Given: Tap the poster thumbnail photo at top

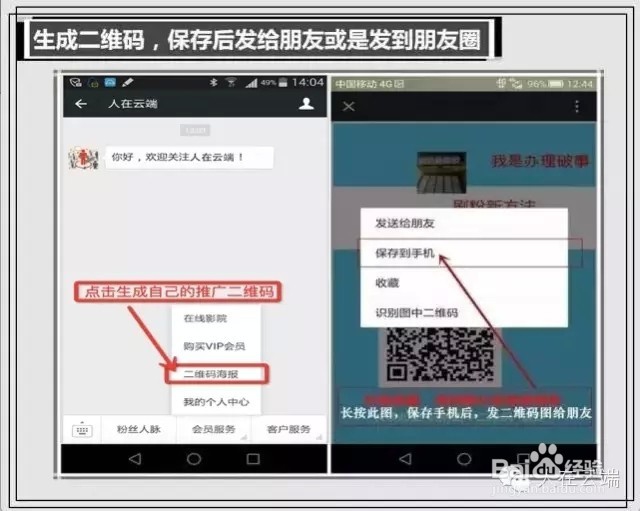Looking at the screenshot, I should pos(441,172).
